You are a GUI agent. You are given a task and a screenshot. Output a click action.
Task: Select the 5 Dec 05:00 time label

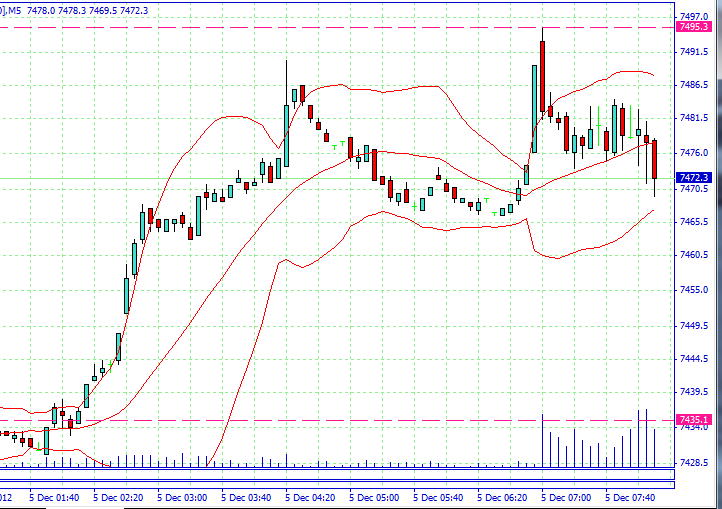pyautogui.click(x=374, y=498)
